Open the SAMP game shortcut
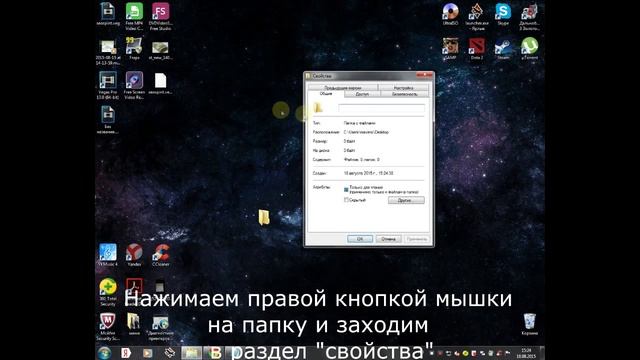The width and height of the screenshot is (640, 360). click(x=450, y=49)
